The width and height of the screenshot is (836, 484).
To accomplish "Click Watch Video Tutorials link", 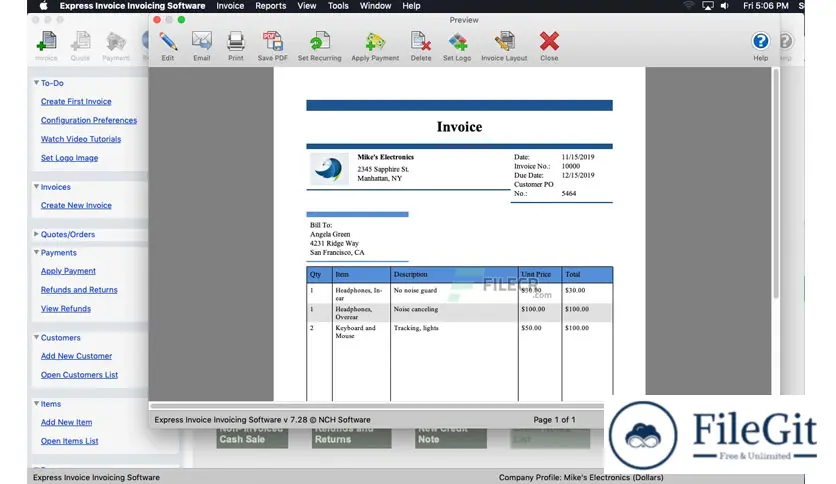I will 81,139.
